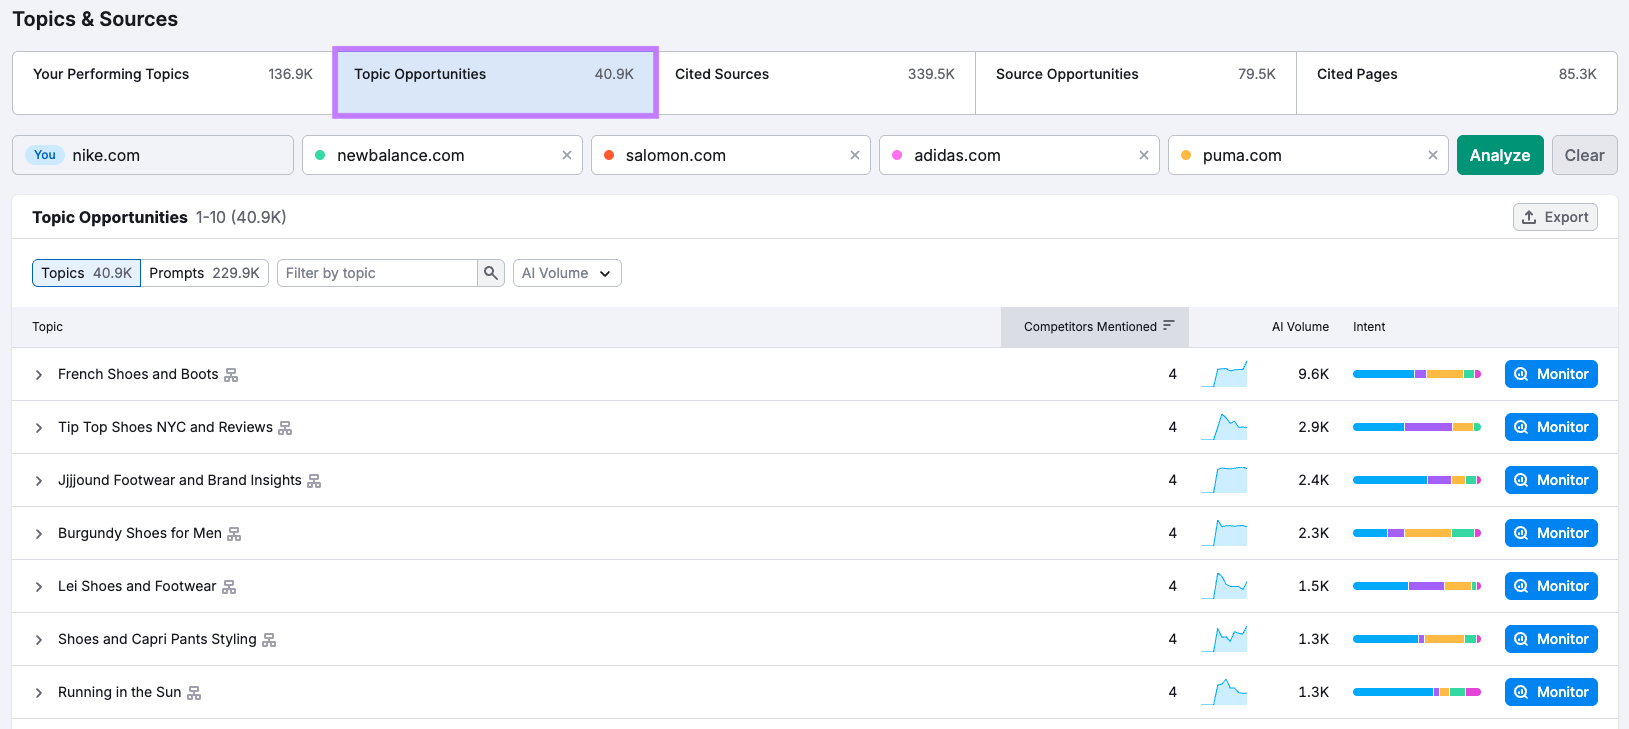Remove salomon.com with its X icon
Viewport: 1629px width, 729px height.
855,155
